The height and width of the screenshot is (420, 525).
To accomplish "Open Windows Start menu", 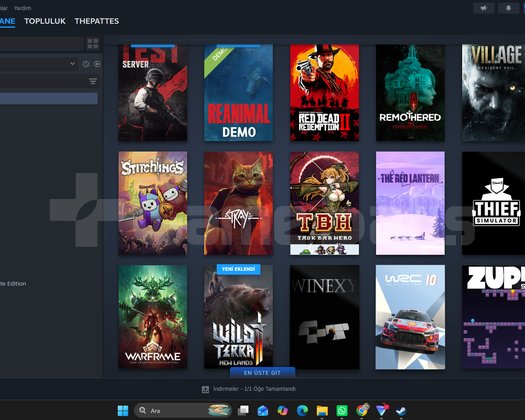I will click(x=123, y=411).
